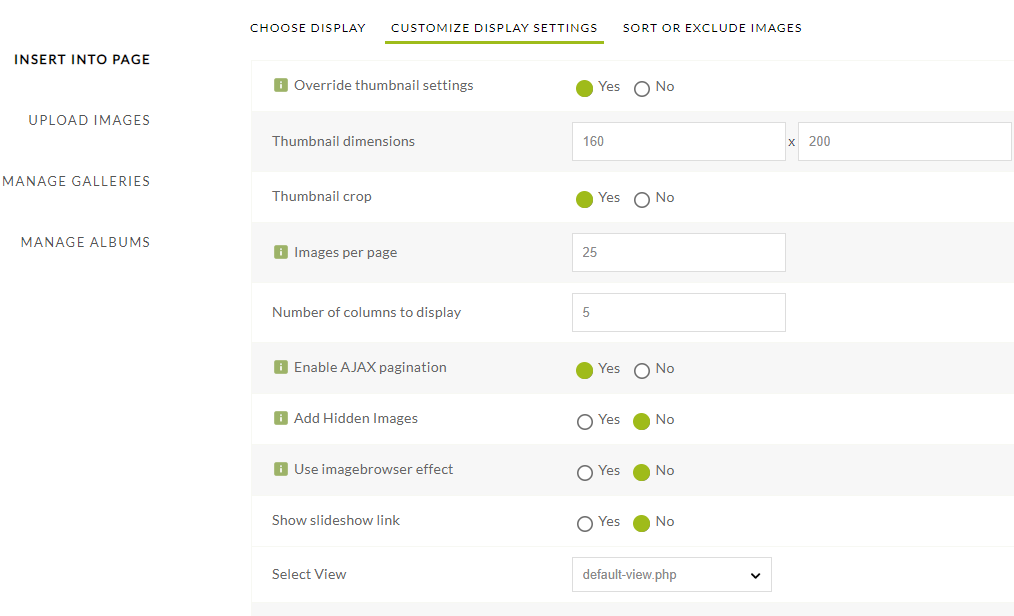Open Manage Galleries in sidebar

[x=76, y=181]
